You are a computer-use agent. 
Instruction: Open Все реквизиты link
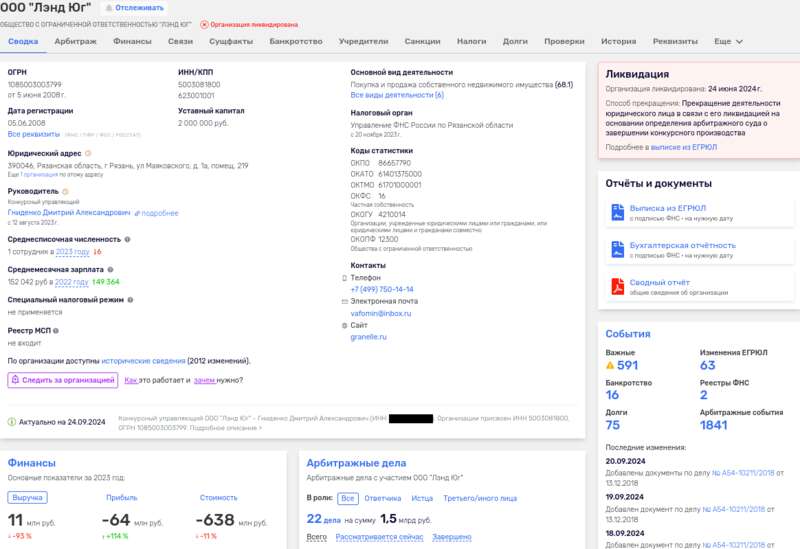34,134
